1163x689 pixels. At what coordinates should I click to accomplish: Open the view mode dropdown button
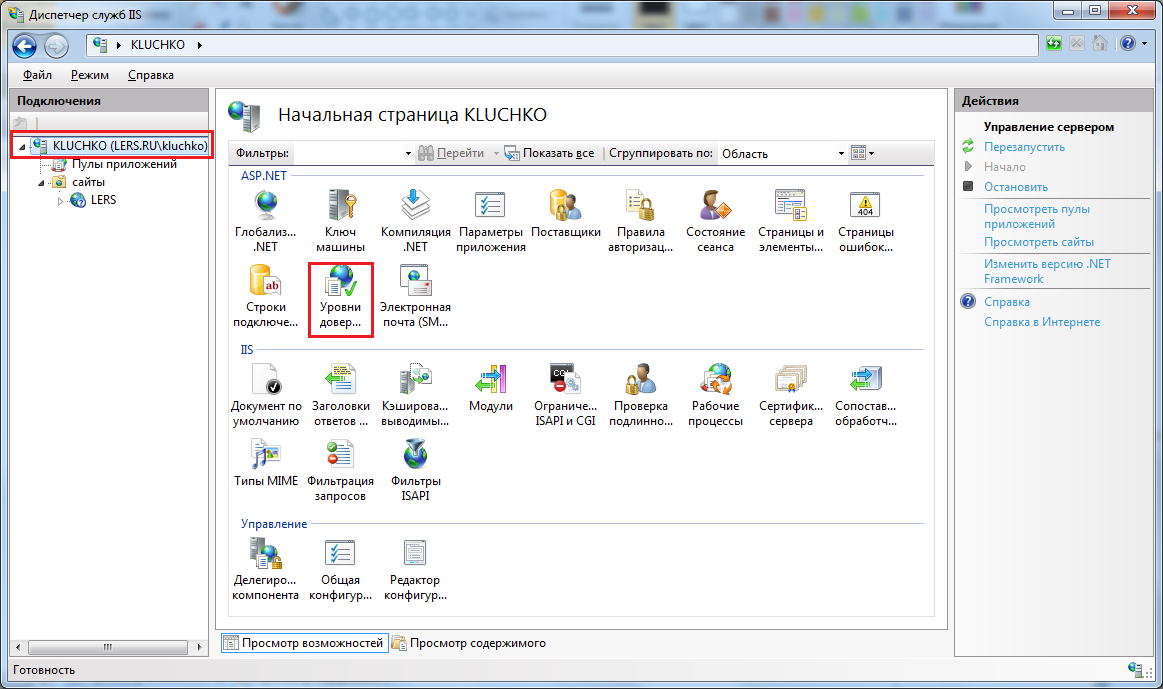(x=863, y=154)
